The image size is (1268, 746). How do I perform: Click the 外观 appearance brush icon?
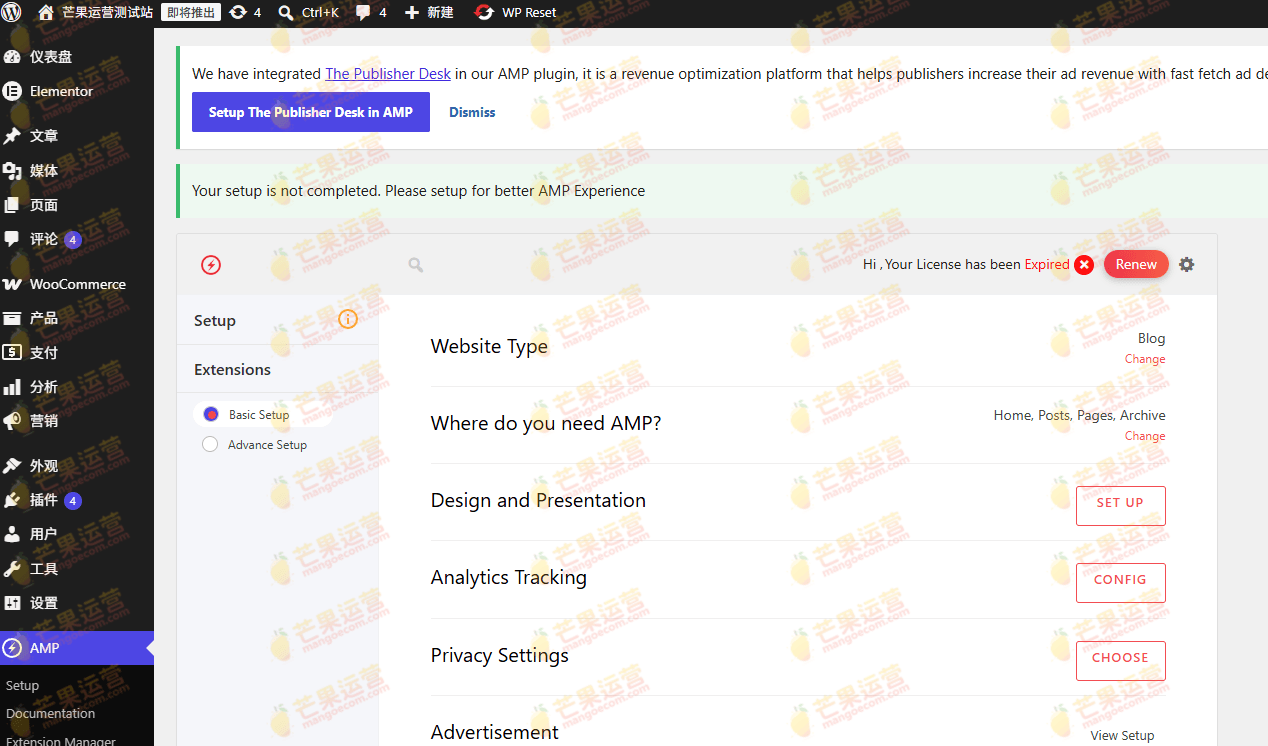(12, 466)
